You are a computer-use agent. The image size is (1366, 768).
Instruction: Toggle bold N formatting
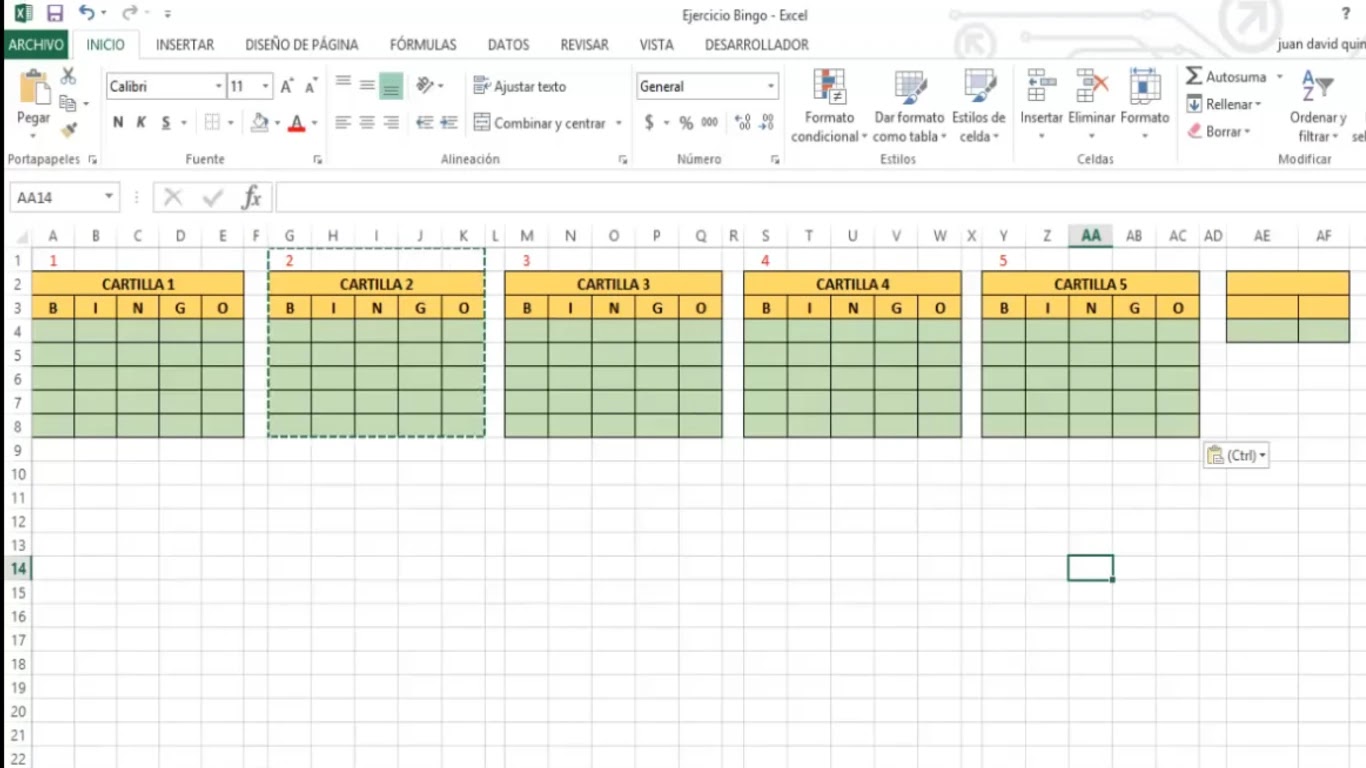(118, 123)
